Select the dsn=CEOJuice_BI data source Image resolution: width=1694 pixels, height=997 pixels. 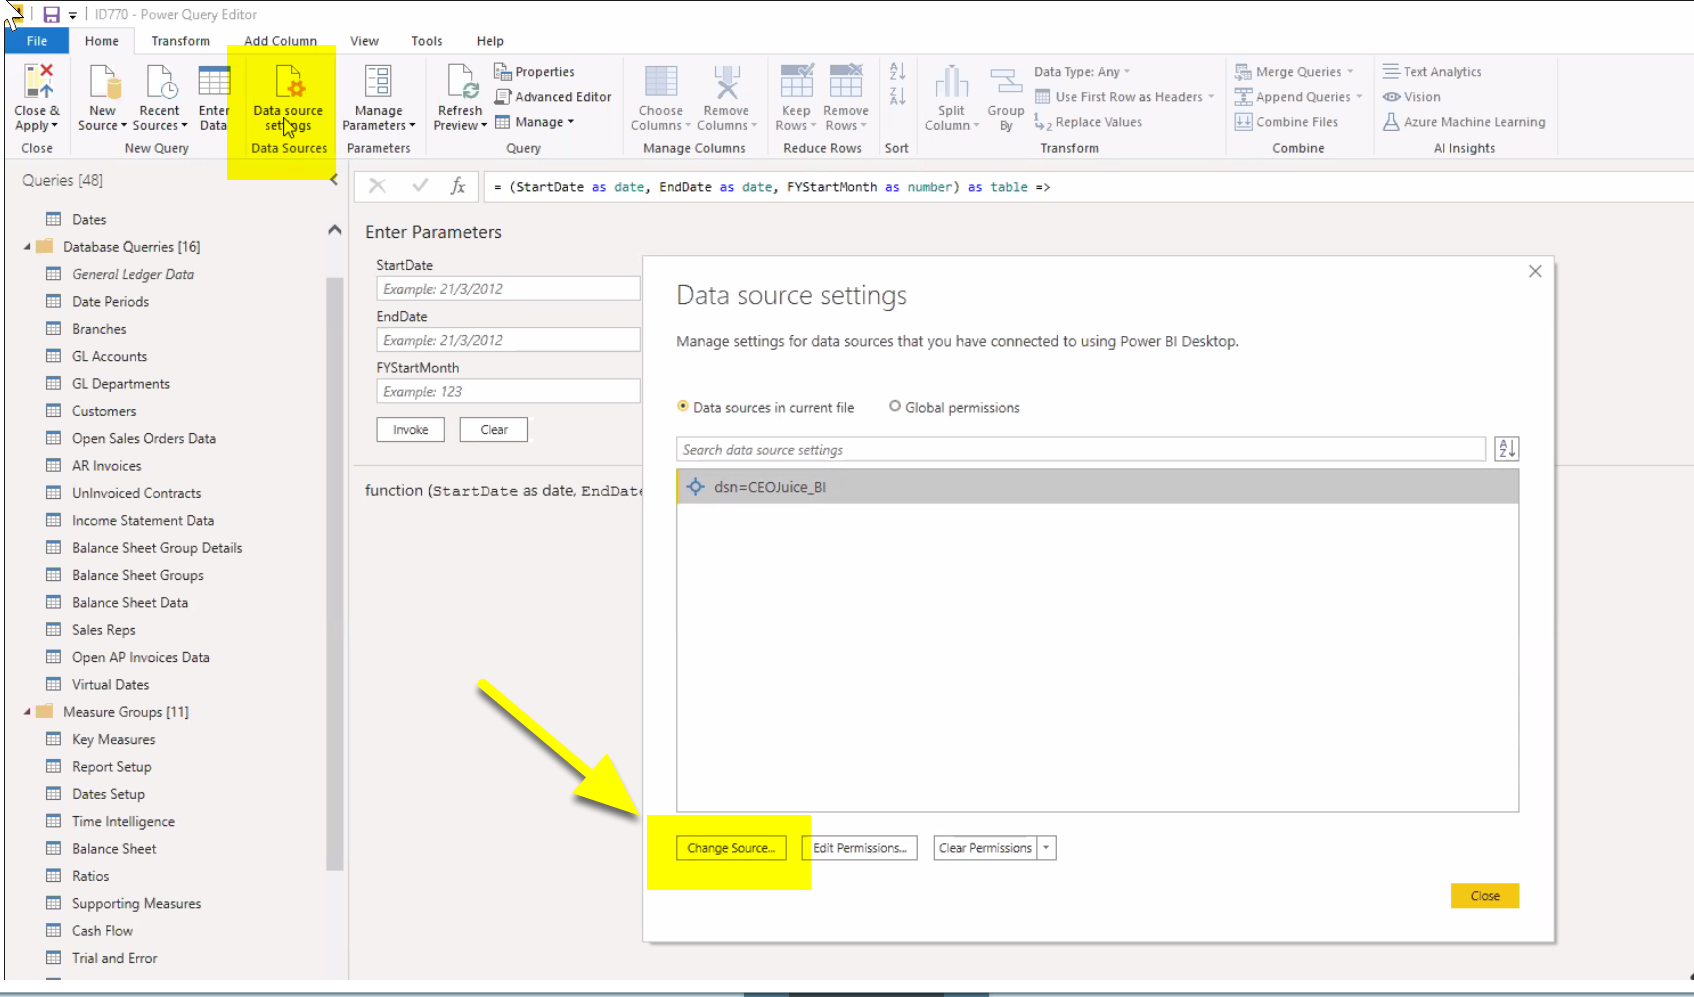1097,487
